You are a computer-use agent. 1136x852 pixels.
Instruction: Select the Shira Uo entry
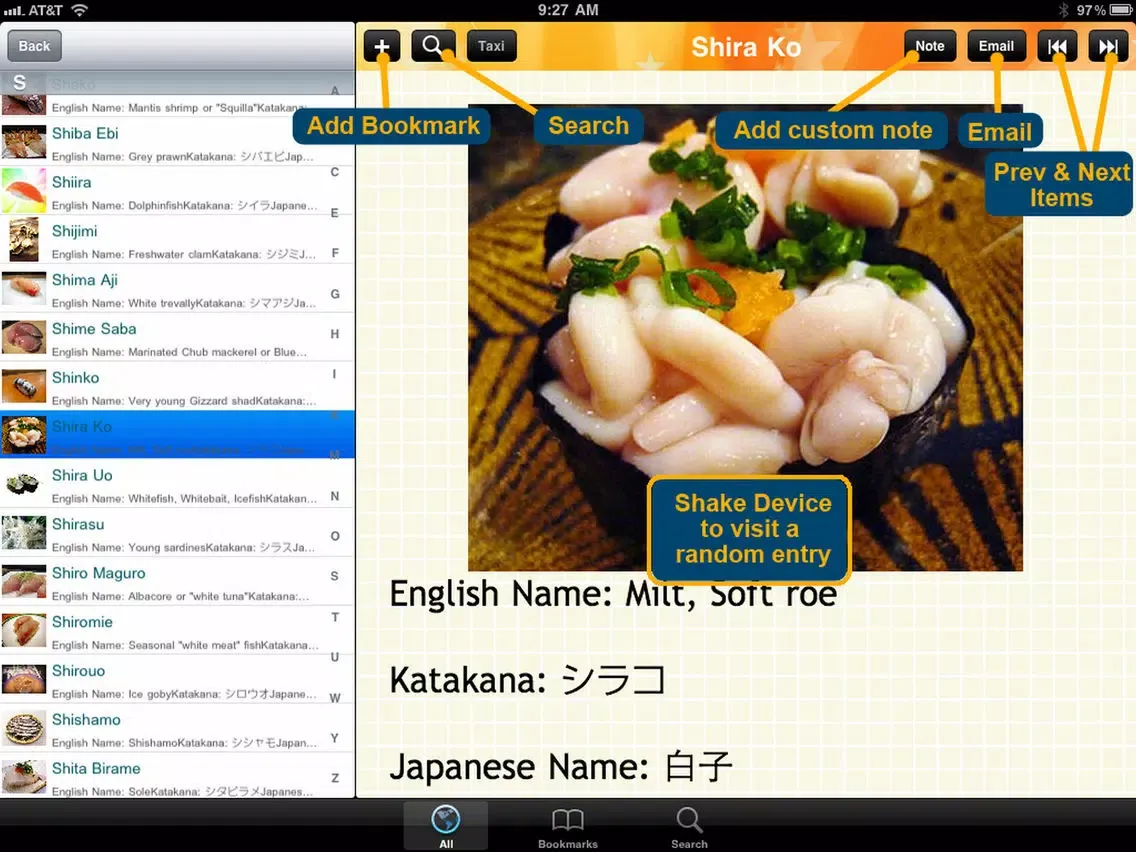coord(178,485)
